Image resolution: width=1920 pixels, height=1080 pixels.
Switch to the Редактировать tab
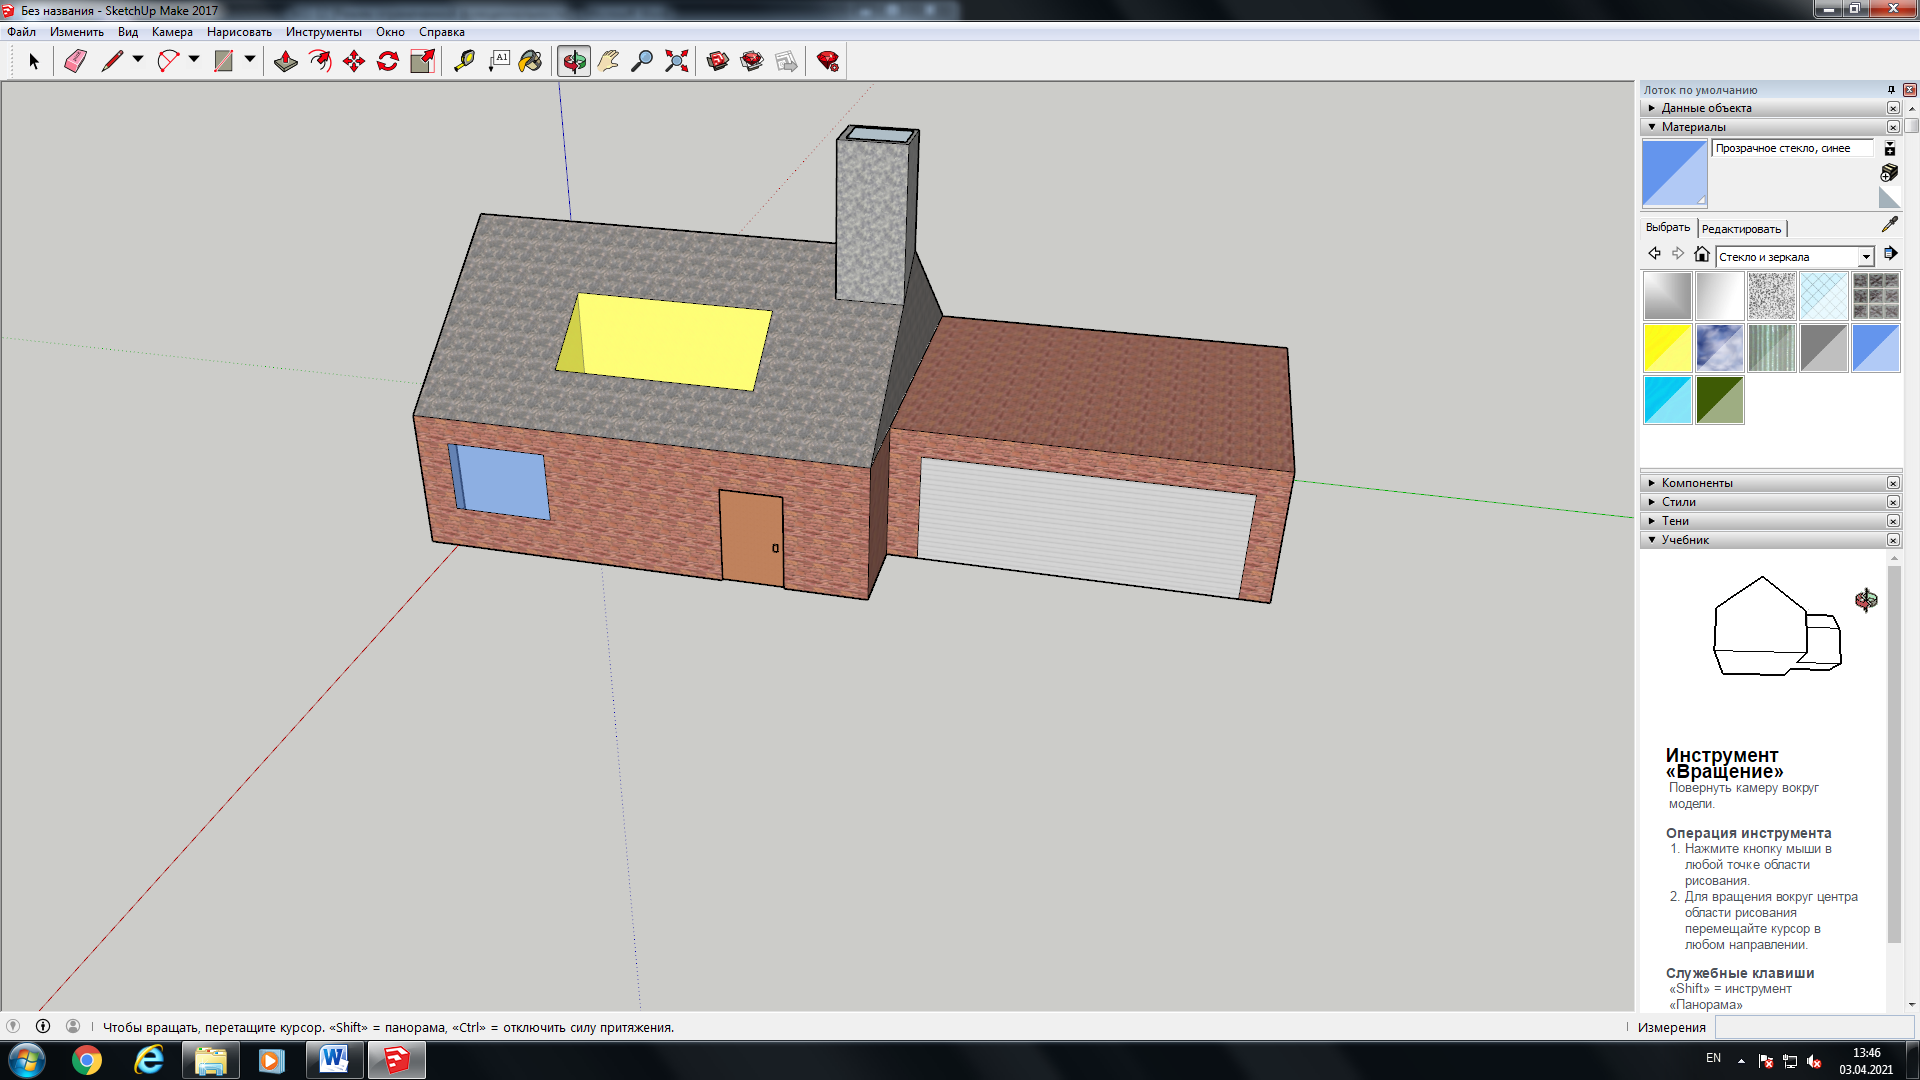(x=1741, y=229)
